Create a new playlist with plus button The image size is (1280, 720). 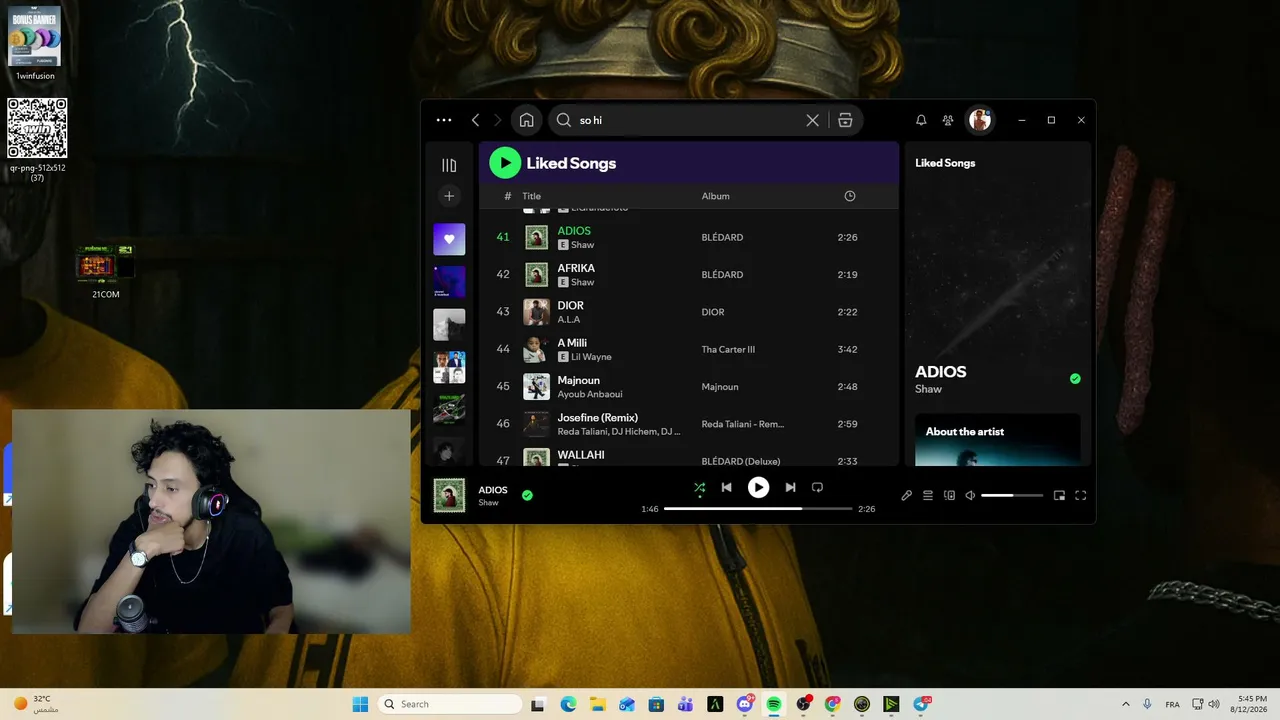coord(449,196)
